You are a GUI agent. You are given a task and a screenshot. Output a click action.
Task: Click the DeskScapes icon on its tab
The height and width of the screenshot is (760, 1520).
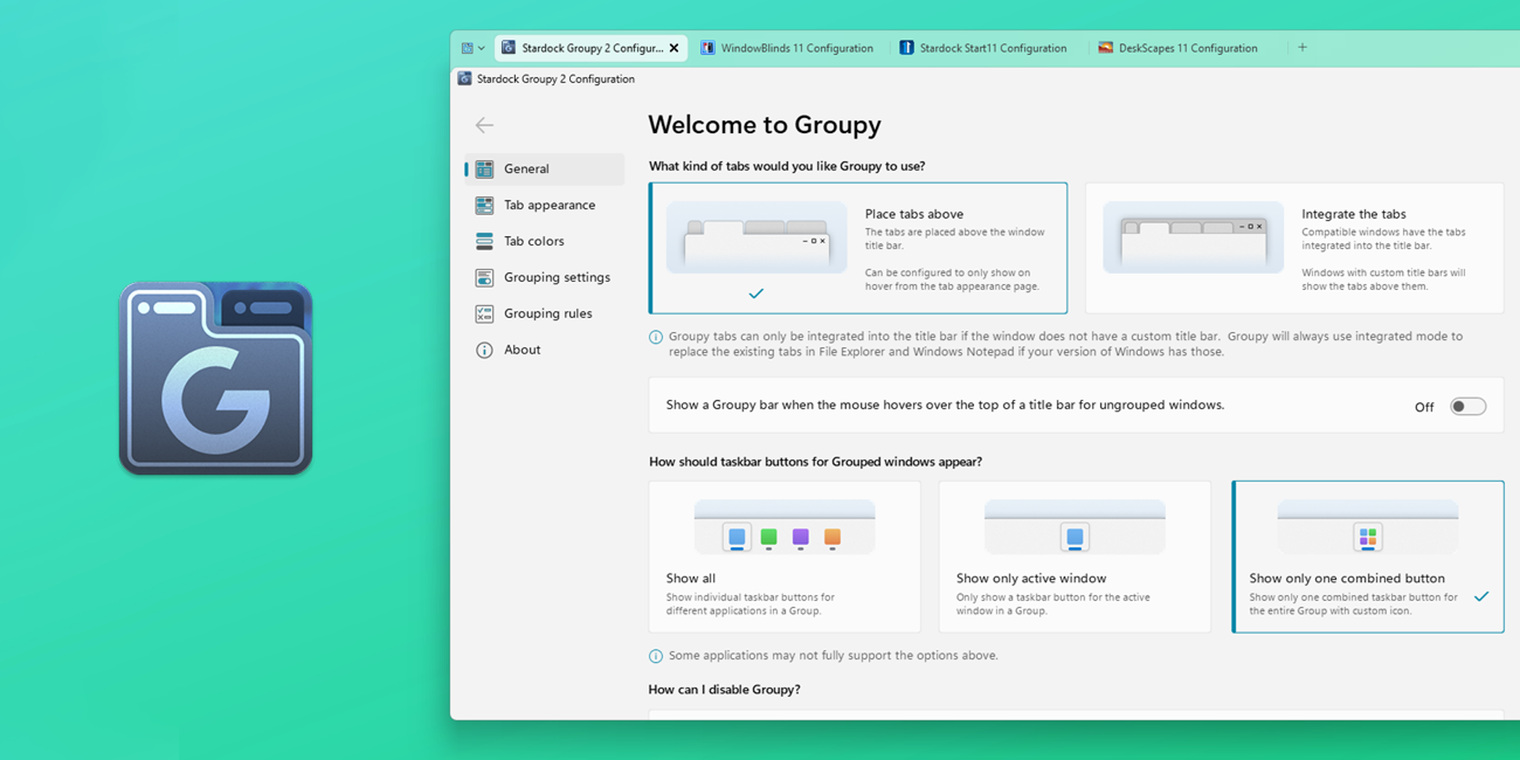point(1105,47)
